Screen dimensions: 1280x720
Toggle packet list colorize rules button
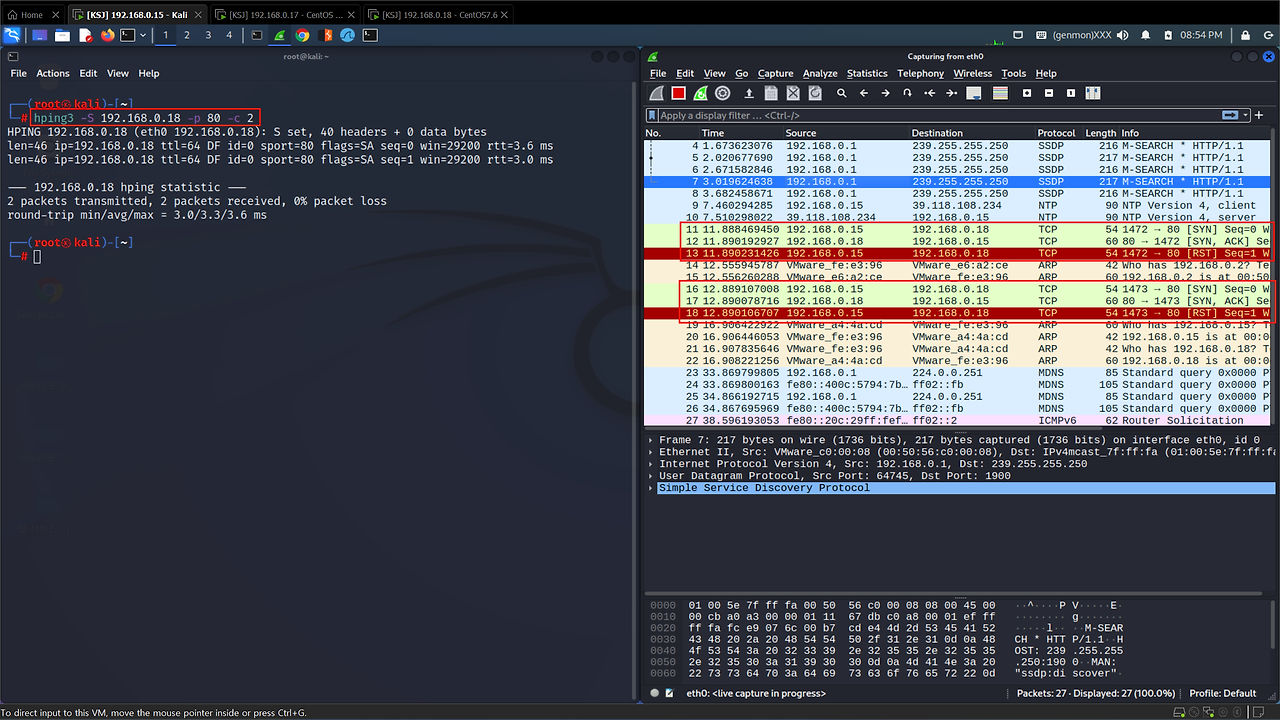(999, 93)
